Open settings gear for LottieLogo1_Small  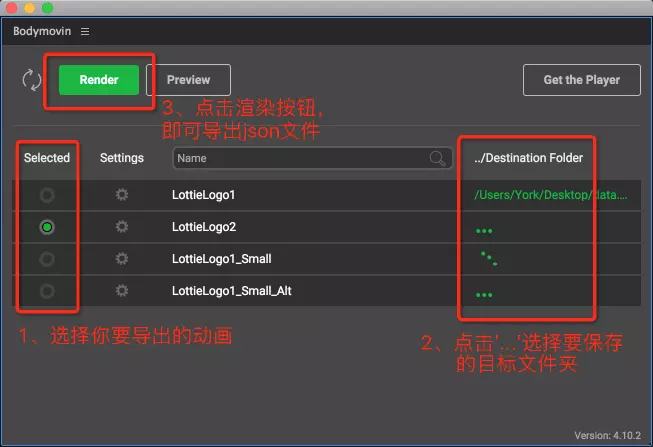pos(122,259)
